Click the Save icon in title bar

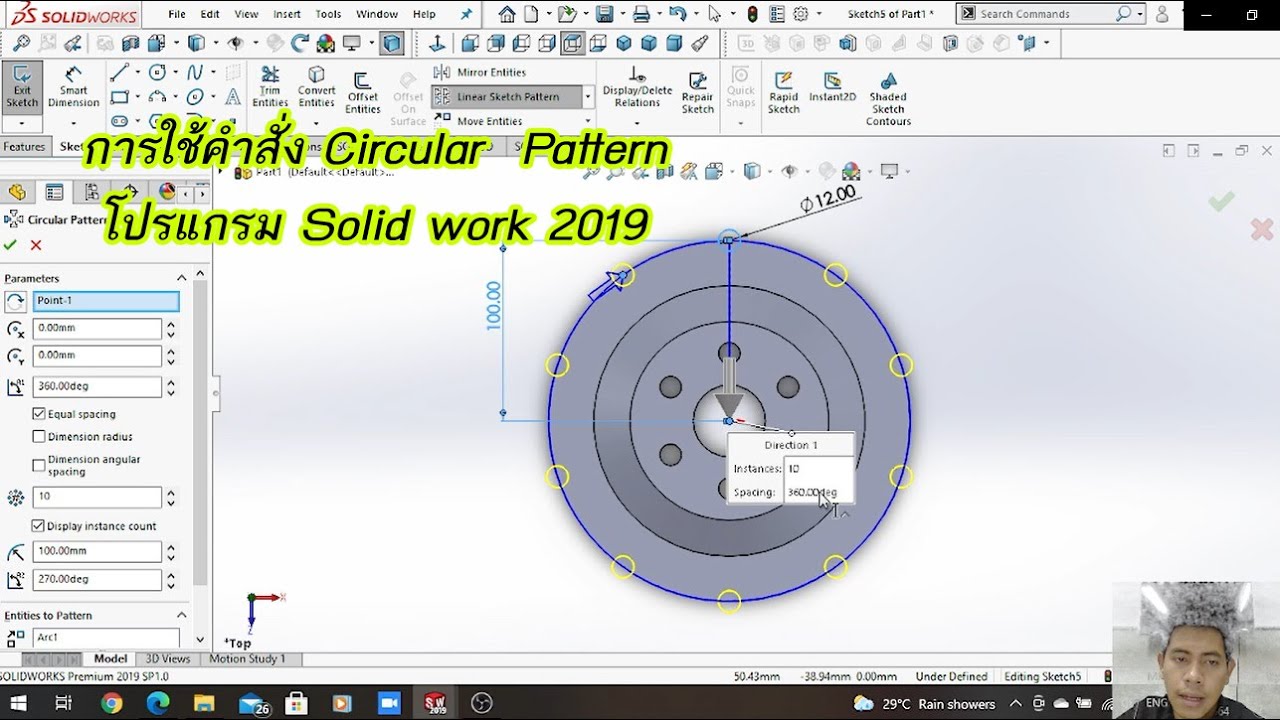click(604, 14)
